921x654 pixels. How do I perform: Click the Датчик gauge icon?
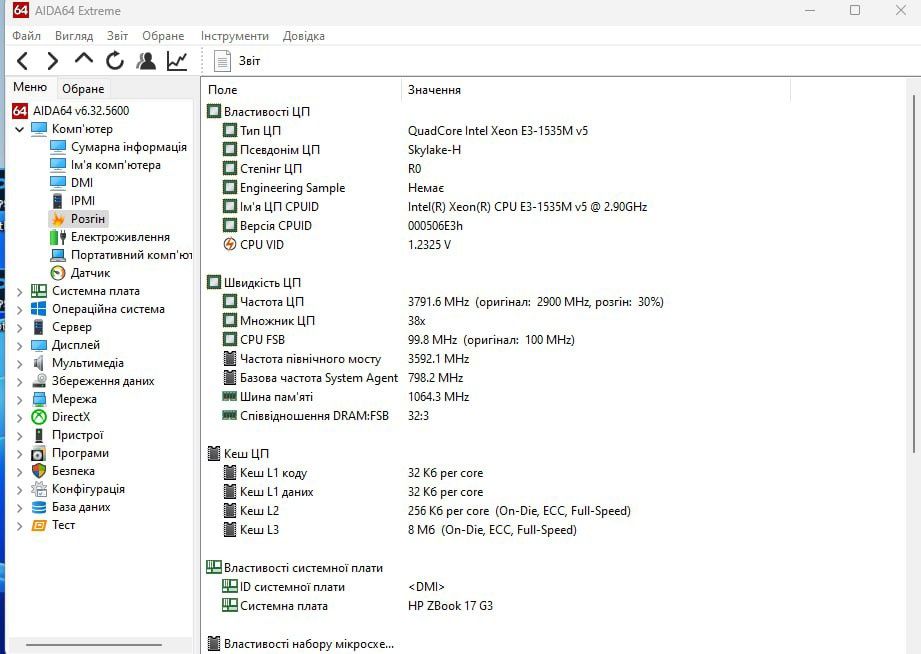tap(58, 273)
